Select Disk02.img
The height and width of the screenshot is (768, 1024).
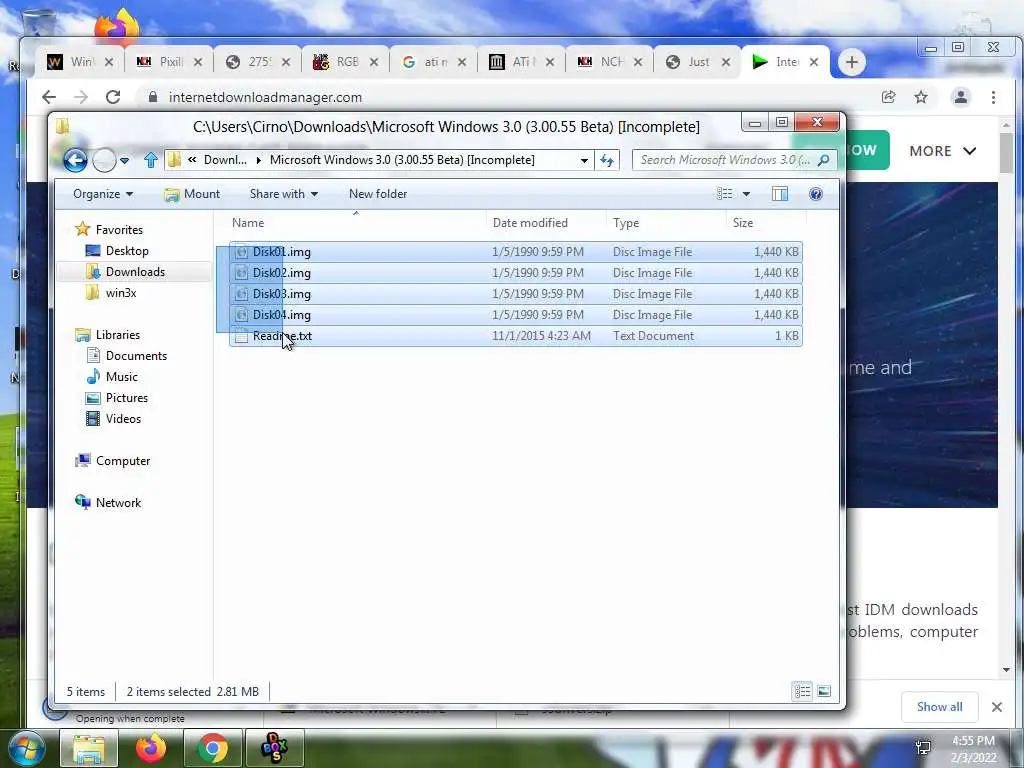point(516,273)
